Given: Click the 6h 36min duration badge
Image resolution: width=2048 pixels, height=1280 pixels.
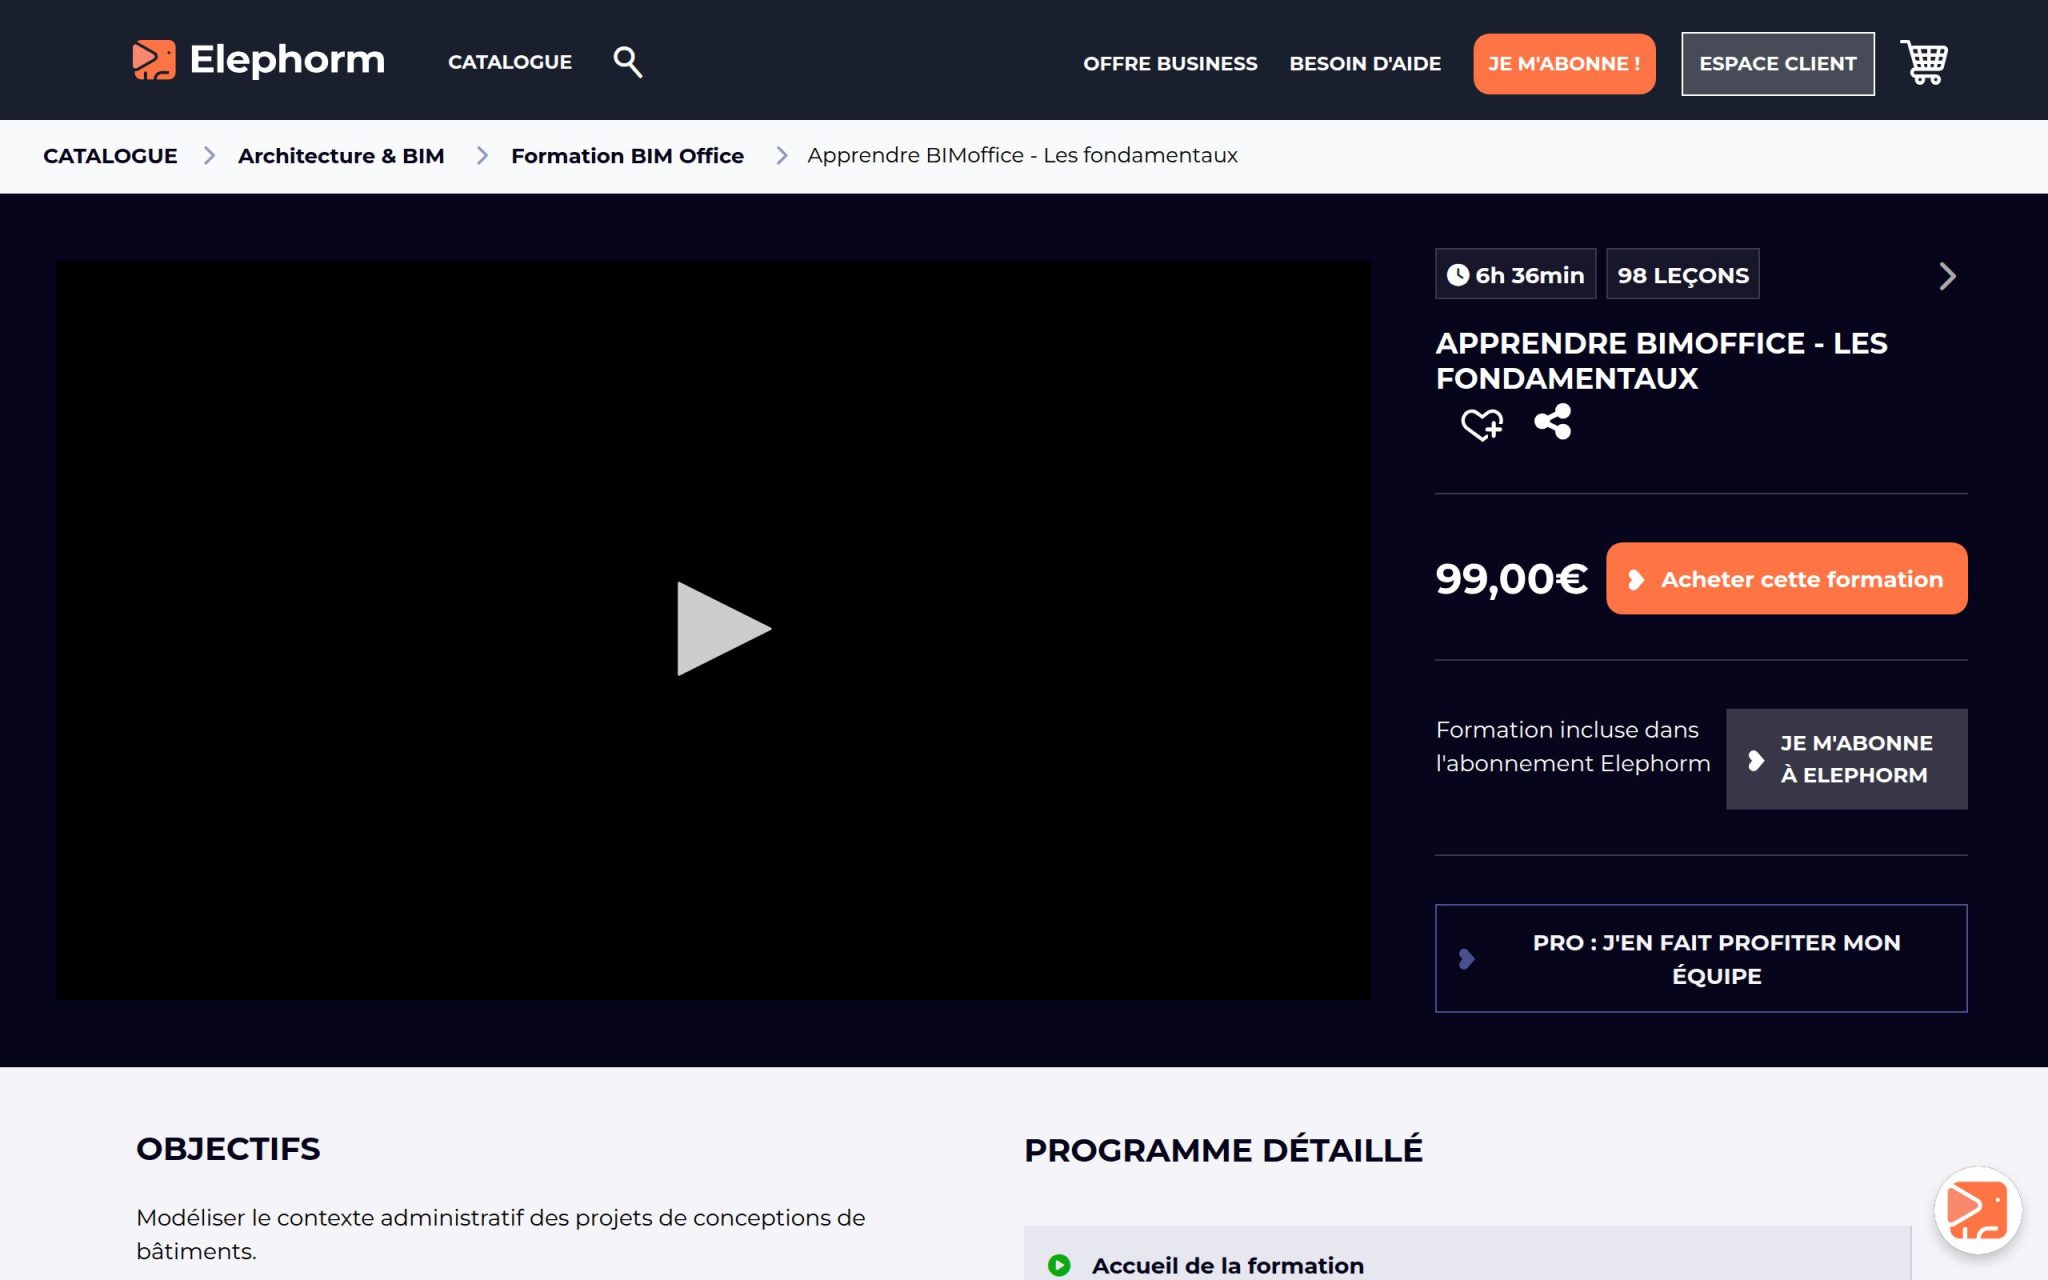Looking at the screenshot, I should coord(1515,274).
